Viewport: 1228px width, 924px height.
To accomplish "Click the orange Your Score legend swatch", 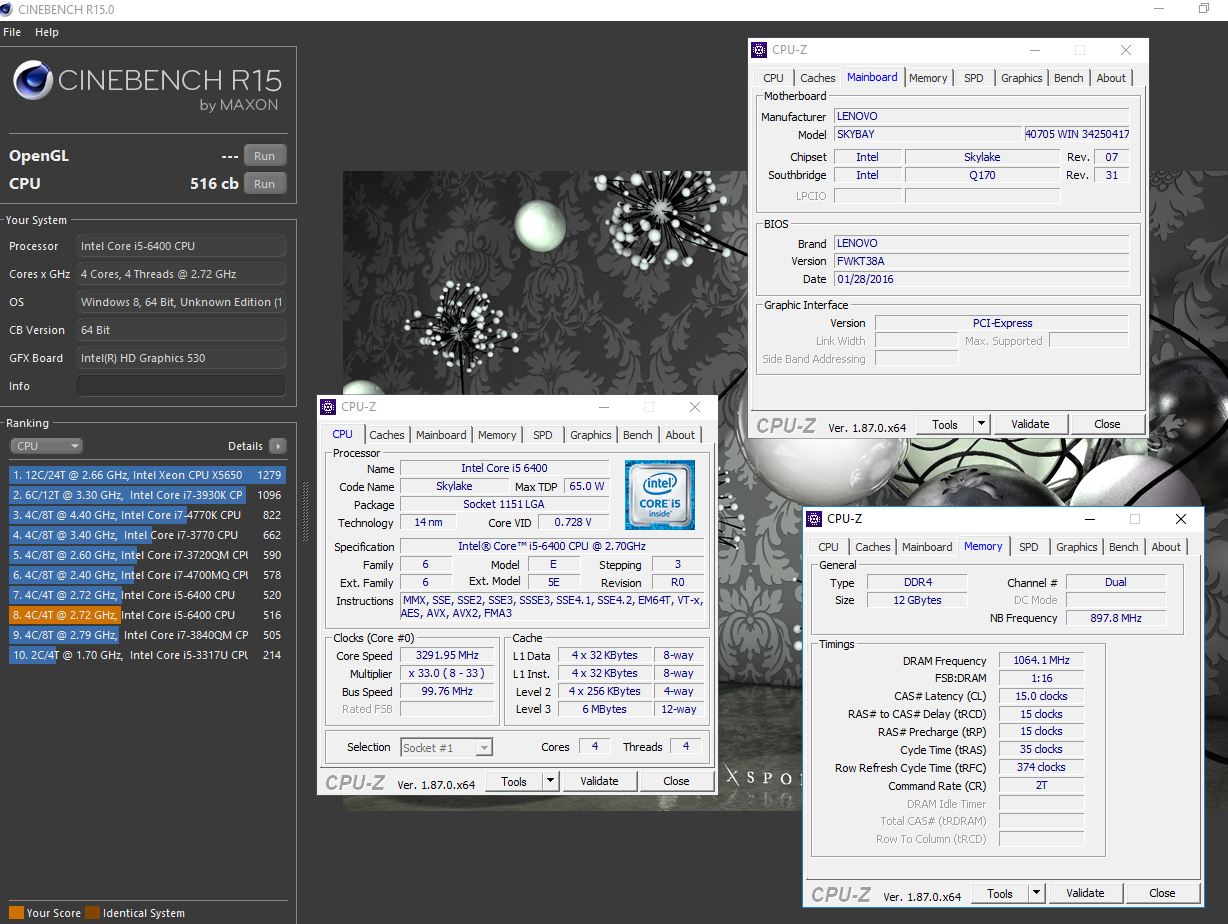I will (x=16, y=913).
